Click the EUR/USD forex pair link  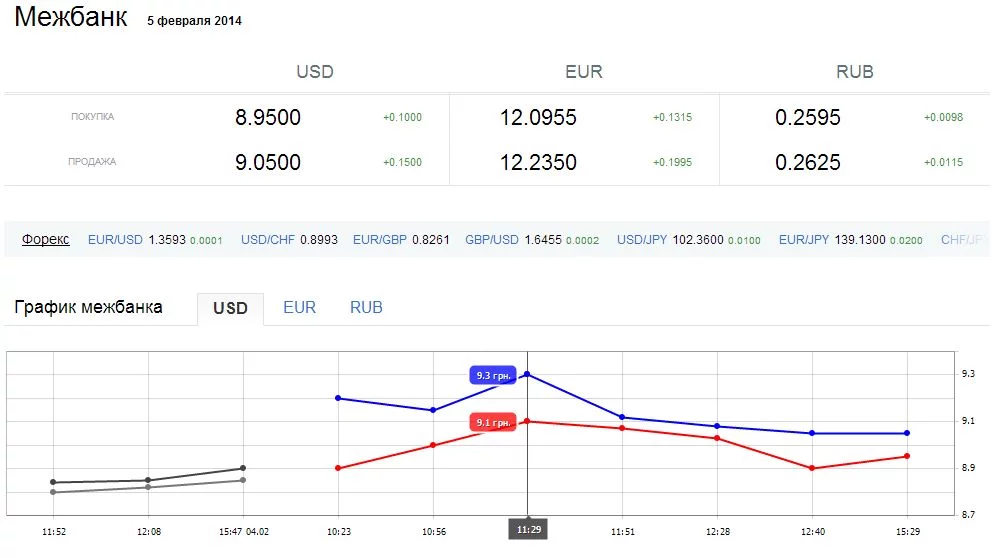pyautogui.click(x=115, y=240)
